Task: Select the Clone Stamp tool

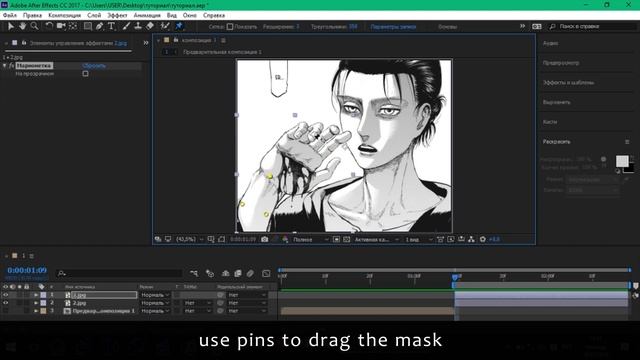Action: (138, 26)
